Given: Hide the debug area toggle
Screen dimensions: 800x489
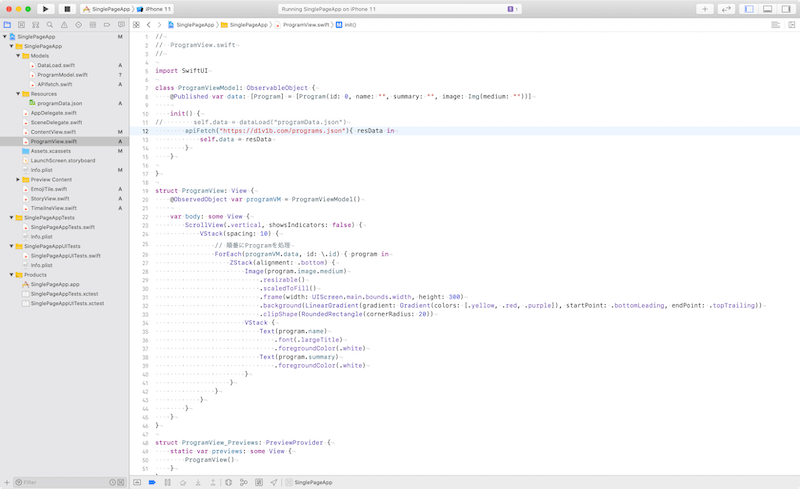Looking at the screenshot, I should tap(137, 482).
